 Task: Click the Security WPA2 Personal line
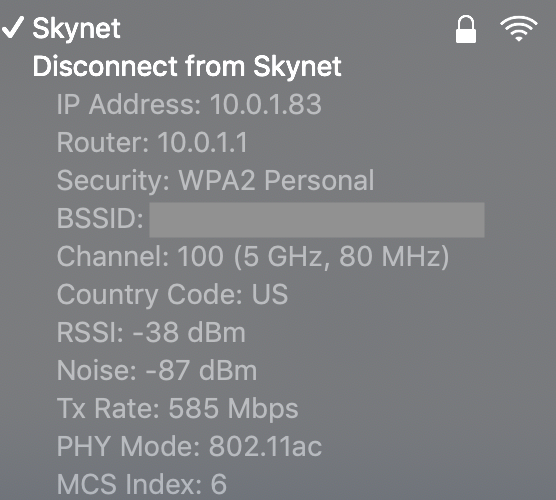(x=215, y=180)
